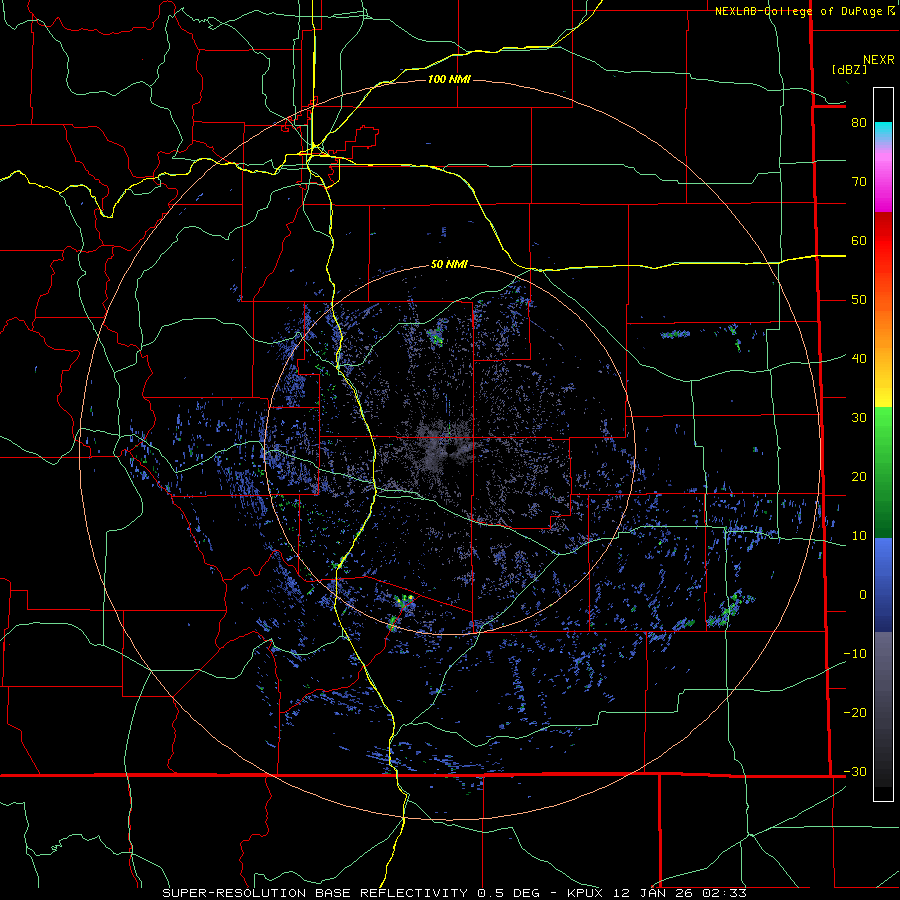This screenshot has width=900, height=900.
Task: Click the 0 value on the dBZ scale
Action: point(863,595)
